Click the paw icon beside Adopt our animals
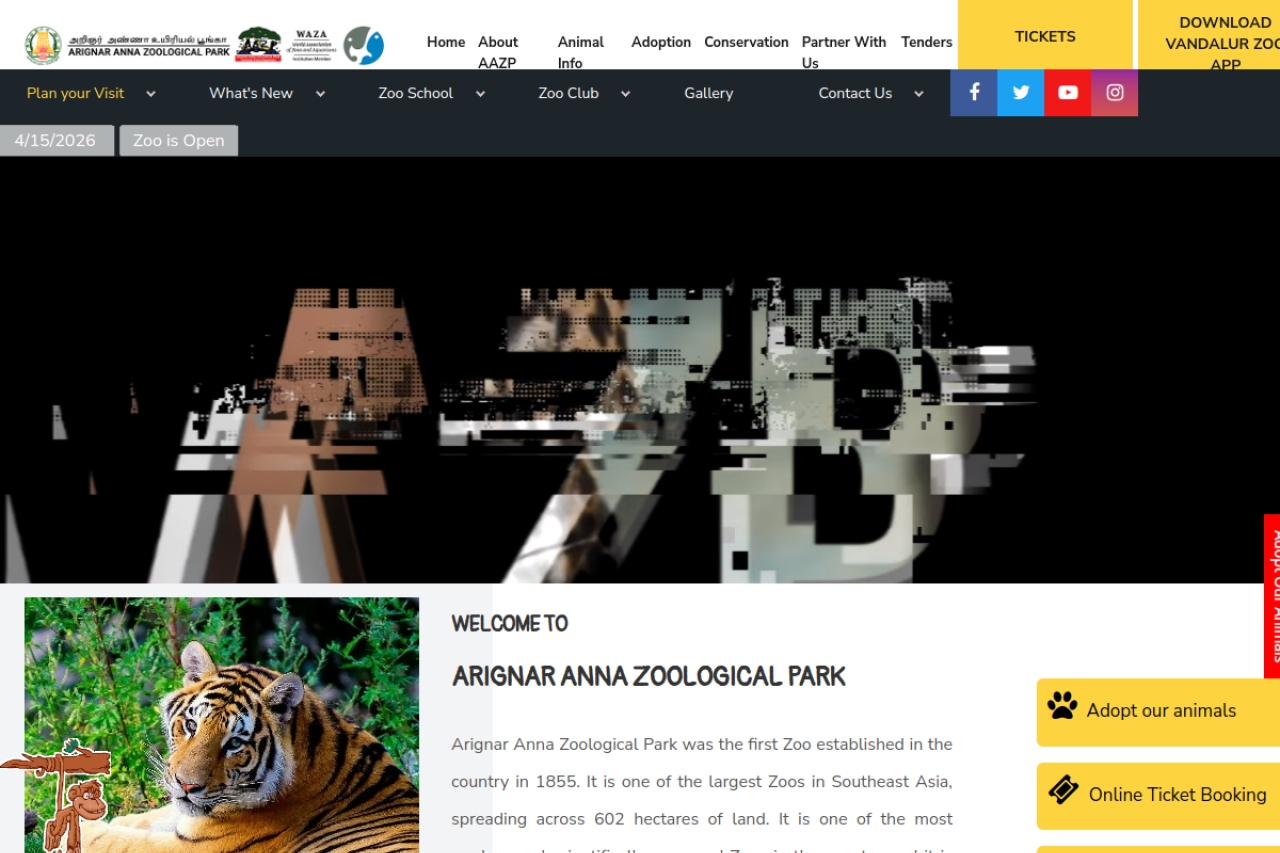Viewport: 1280px width, 853px height. (x=1062, y=706)
